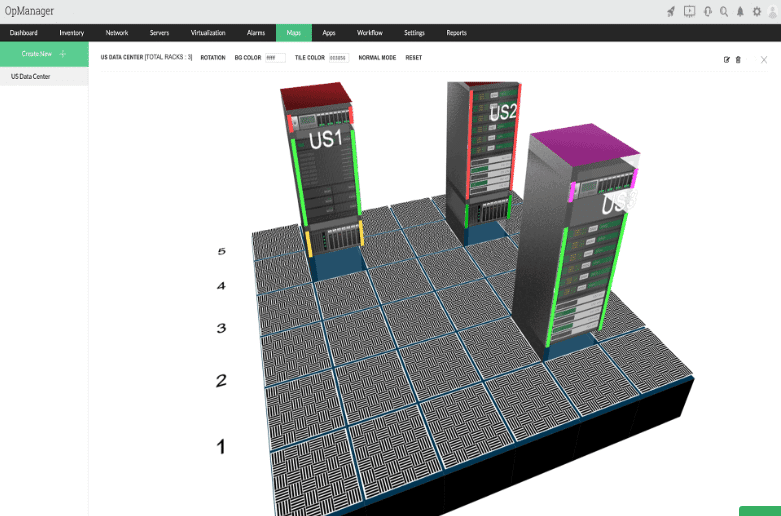Toggle ROTATION of the floor view

[x=213, y=58]
